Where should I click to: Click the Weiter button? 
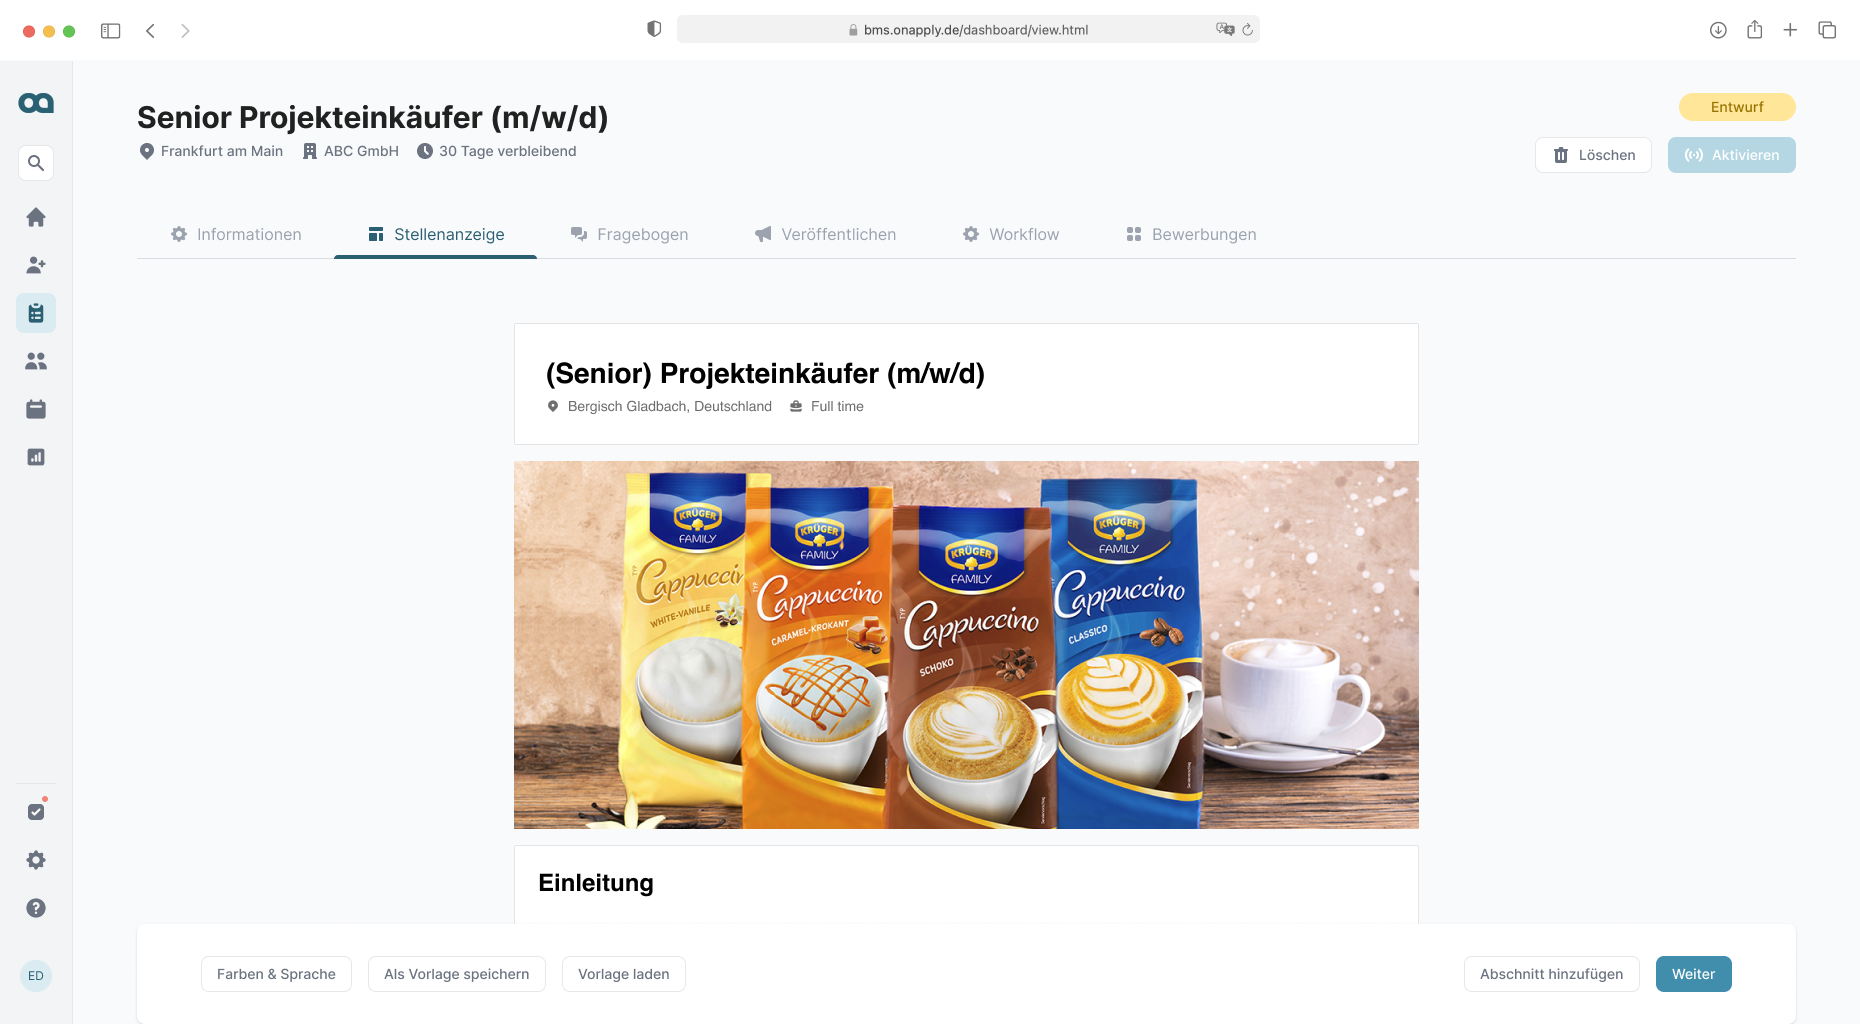point(1693,974)
